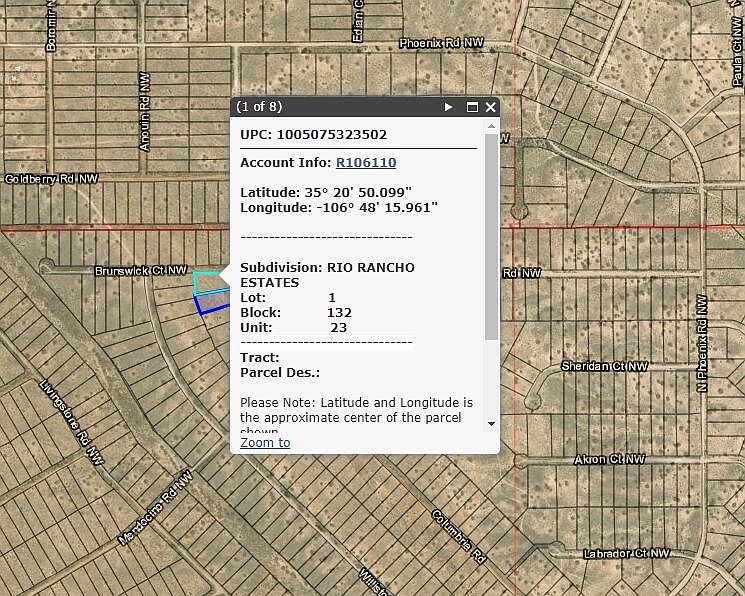Screen dimensions: 745x596
Task: Click the Brunswick Ct NW road label
Action: tap(141, 271)
